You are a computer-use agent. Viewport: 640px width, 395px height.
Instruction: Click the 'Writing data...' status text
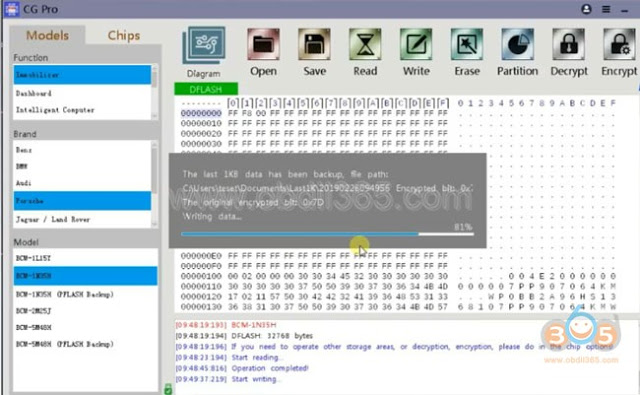[212, 216]
